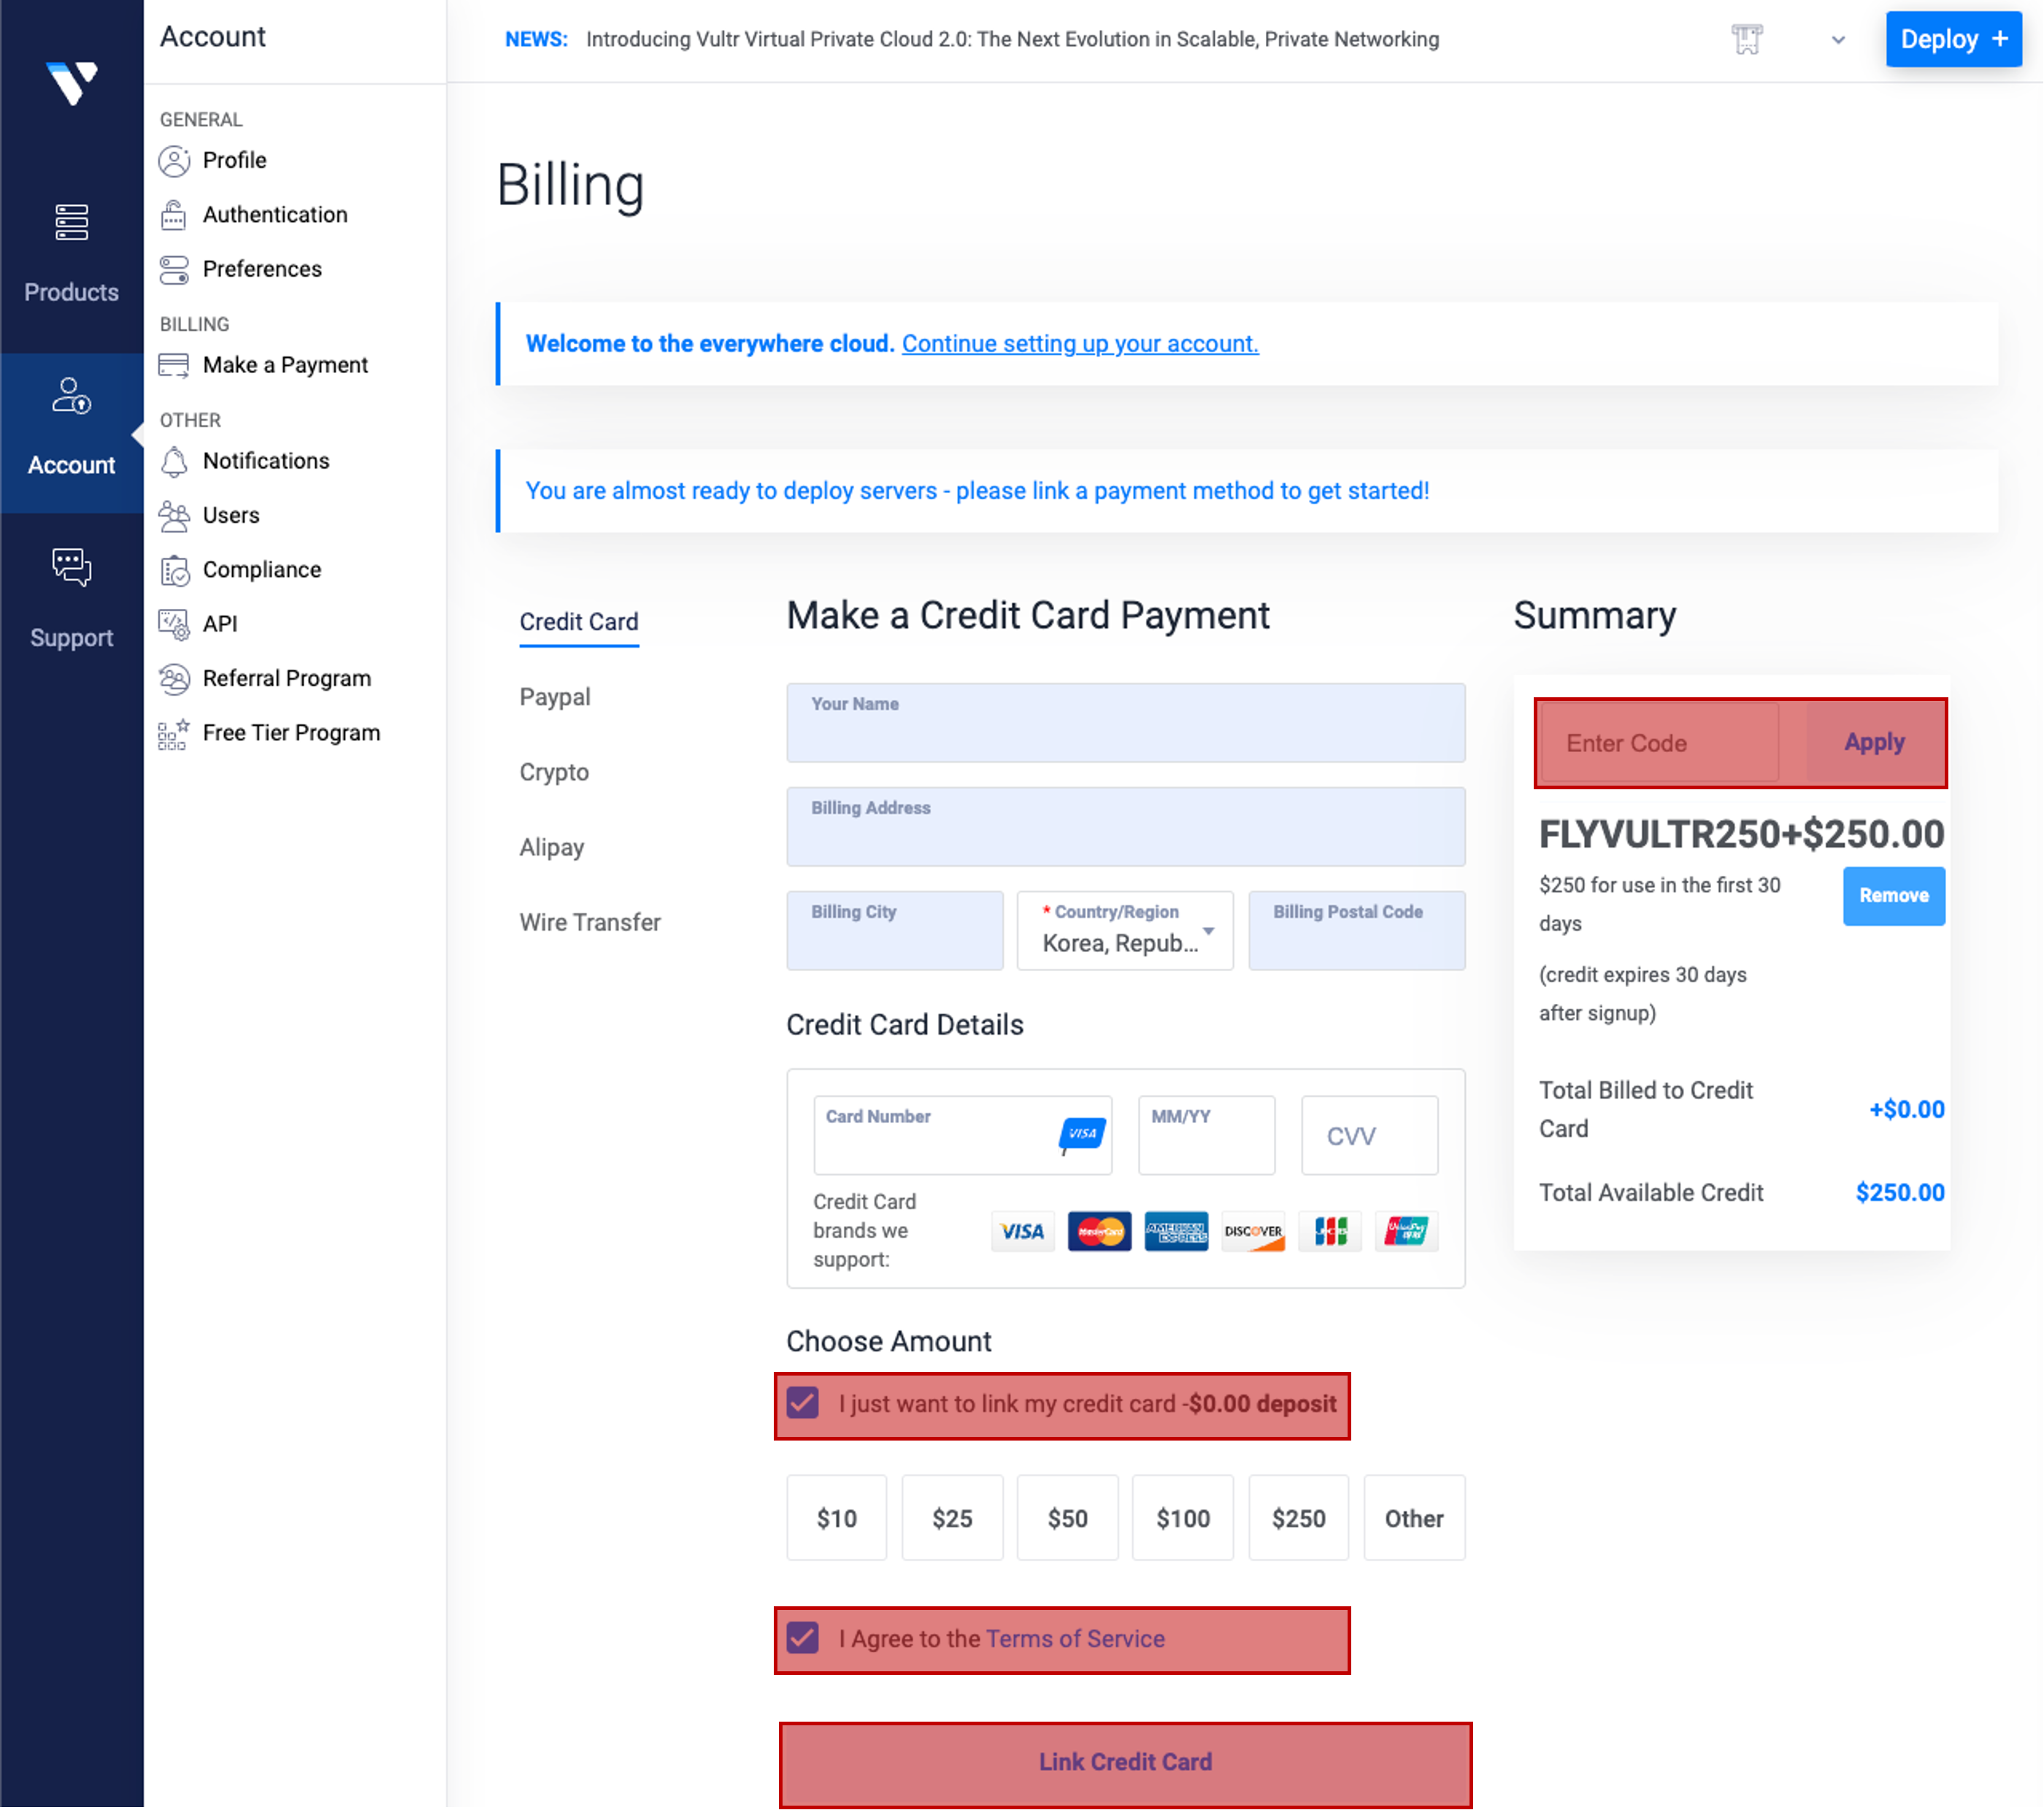Click the Profile person icon
Image resolution: width=2044 pixels, height=1810 pixels.
(x=174, y=161)
